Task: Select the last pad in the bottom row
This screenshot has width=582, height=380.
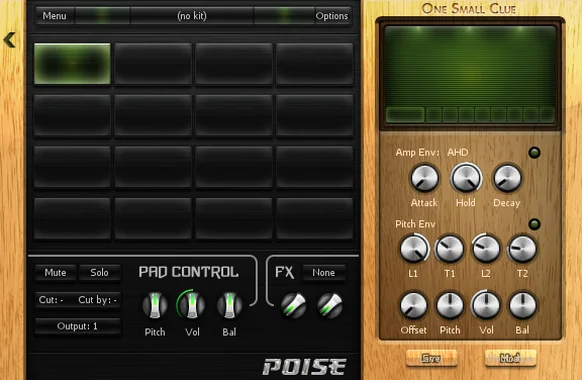Action: pos(315,218)
